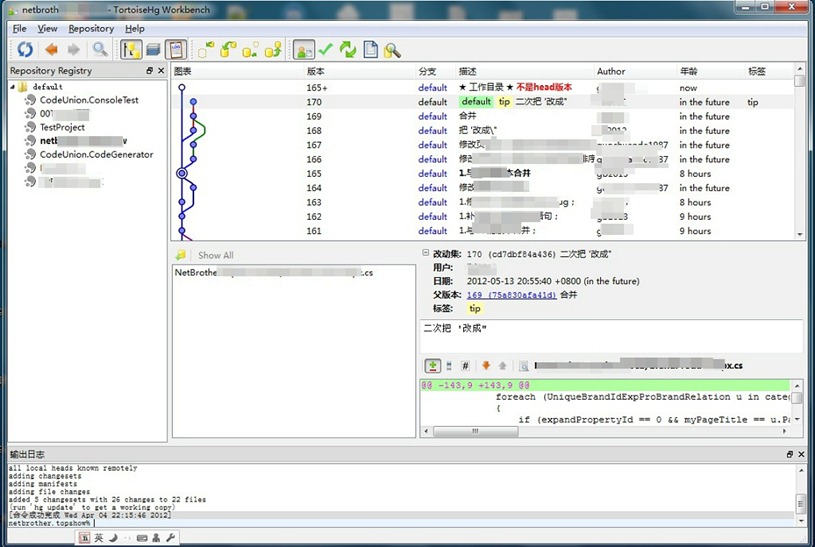The image size is (815, 547).
Task: Click the Incoming changesets icon
Action: coord(206,49)
